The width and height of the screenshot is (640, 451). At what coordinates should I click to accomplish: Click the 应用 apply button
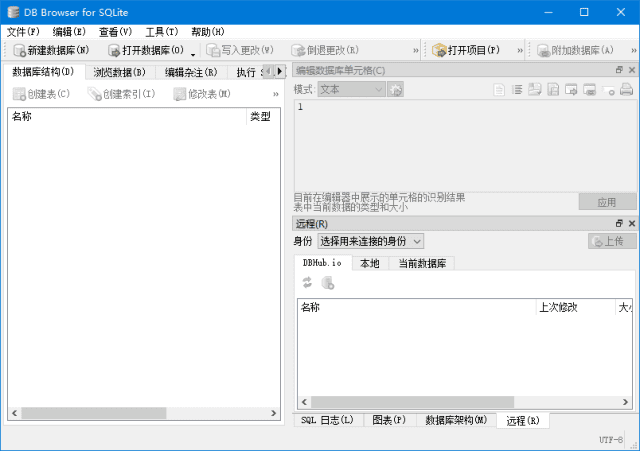607,202
